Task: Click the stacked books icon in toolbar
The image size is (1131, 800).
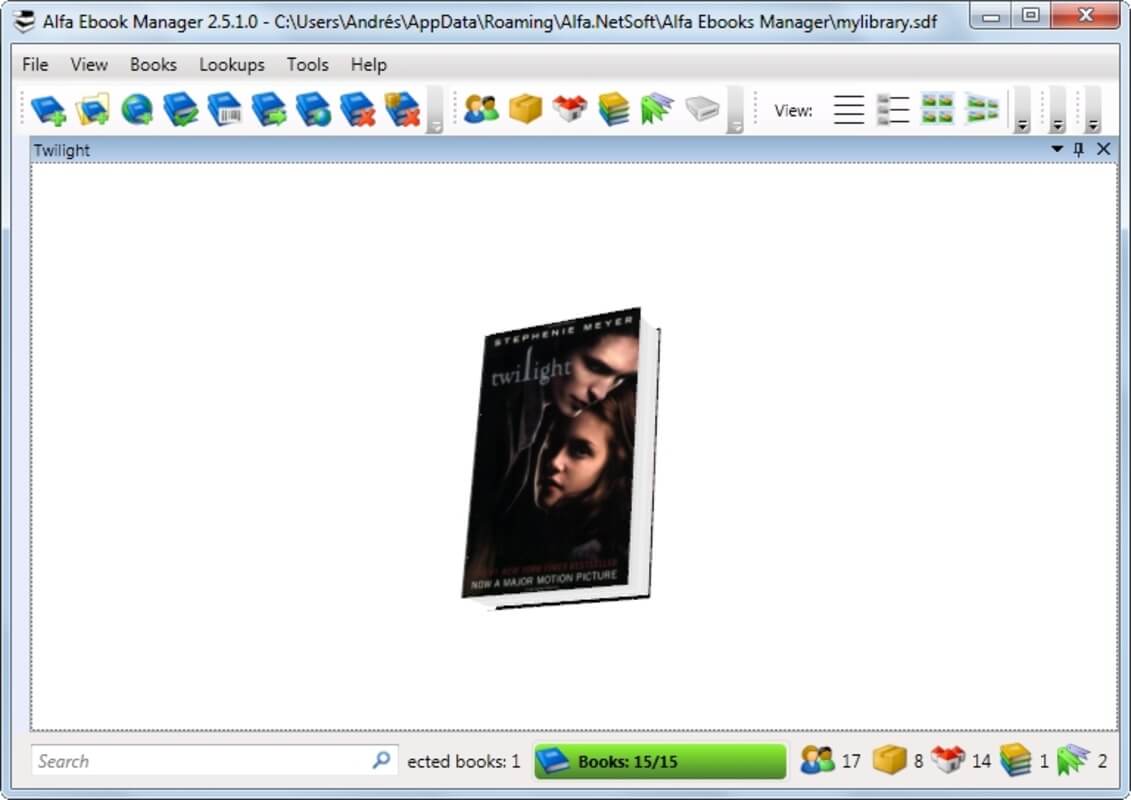Action: click(x=614, y=109)
